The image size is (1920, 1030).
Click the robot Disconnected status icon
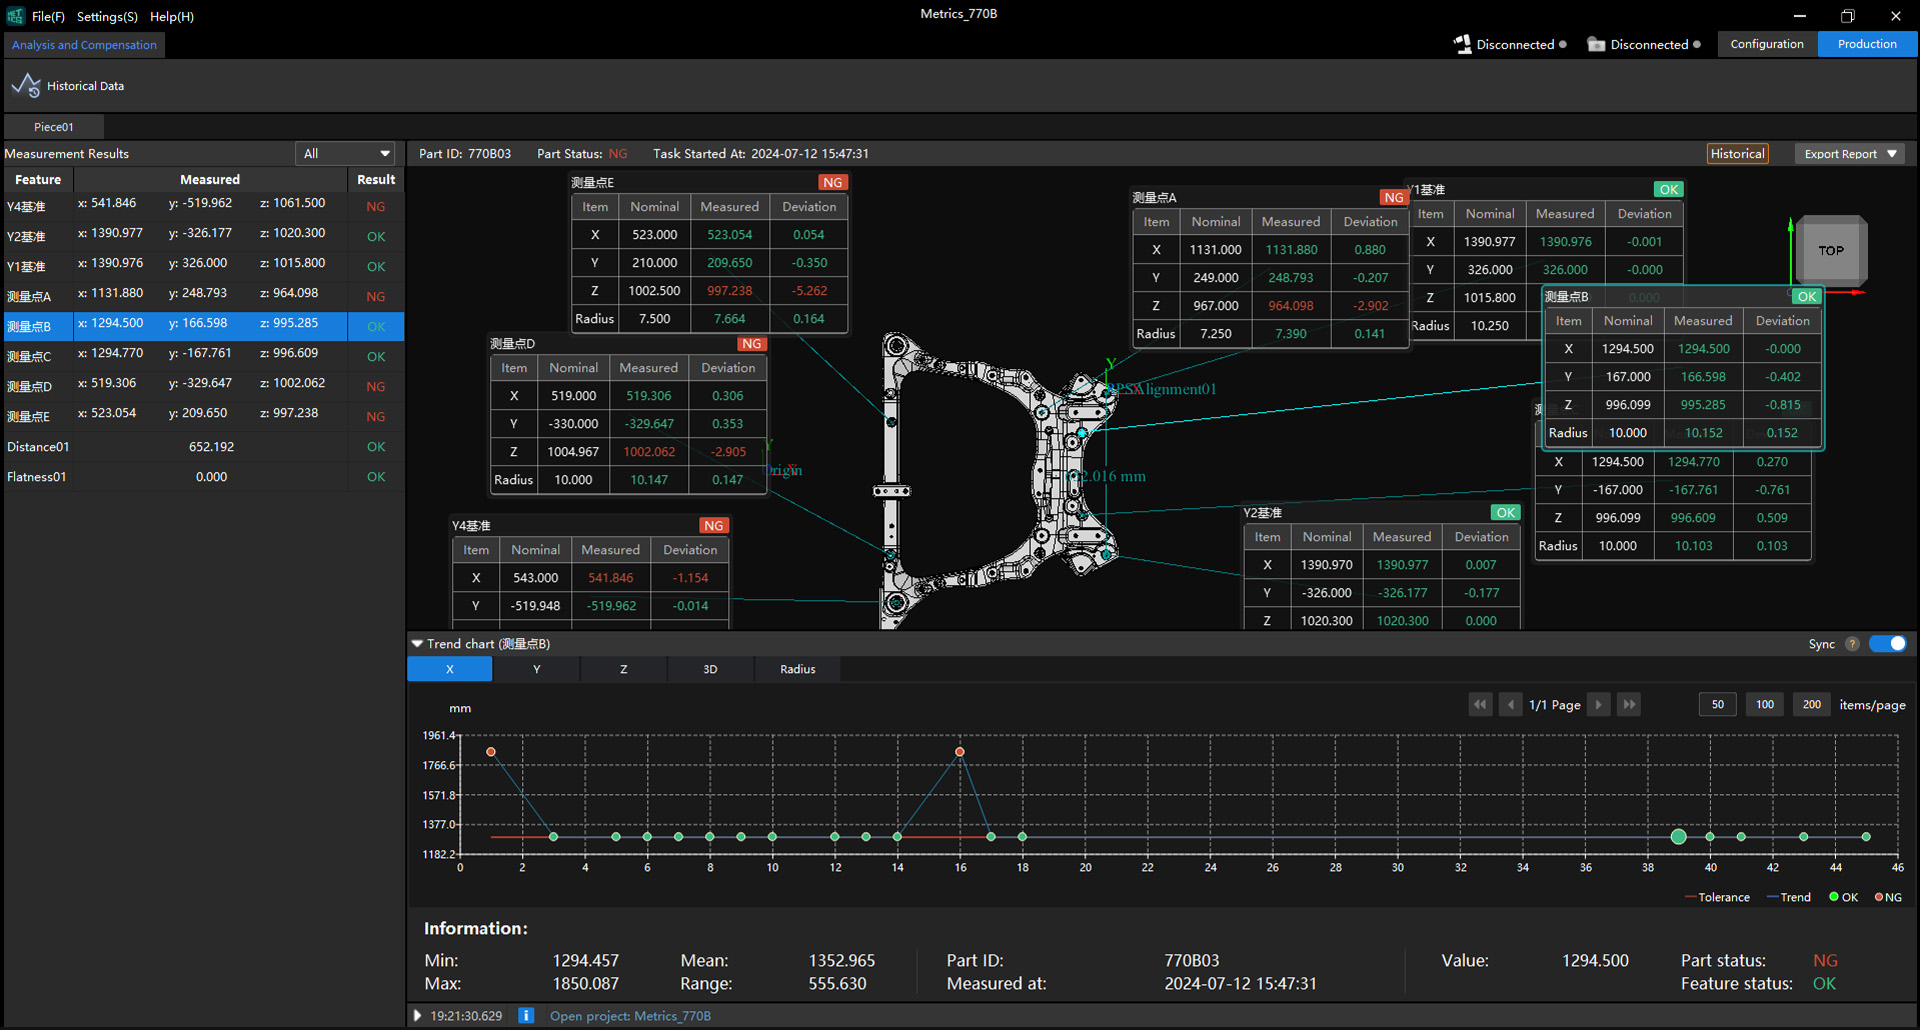(x=1462, y=44)
